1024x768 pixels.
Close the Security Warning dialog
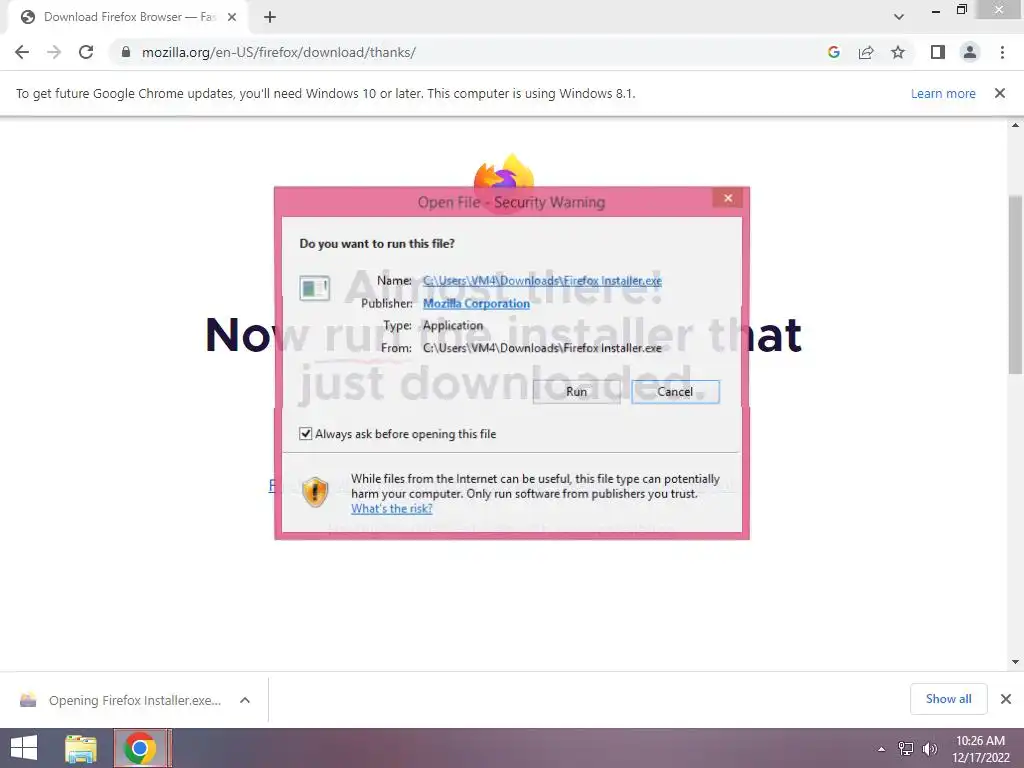click(728, 198)
